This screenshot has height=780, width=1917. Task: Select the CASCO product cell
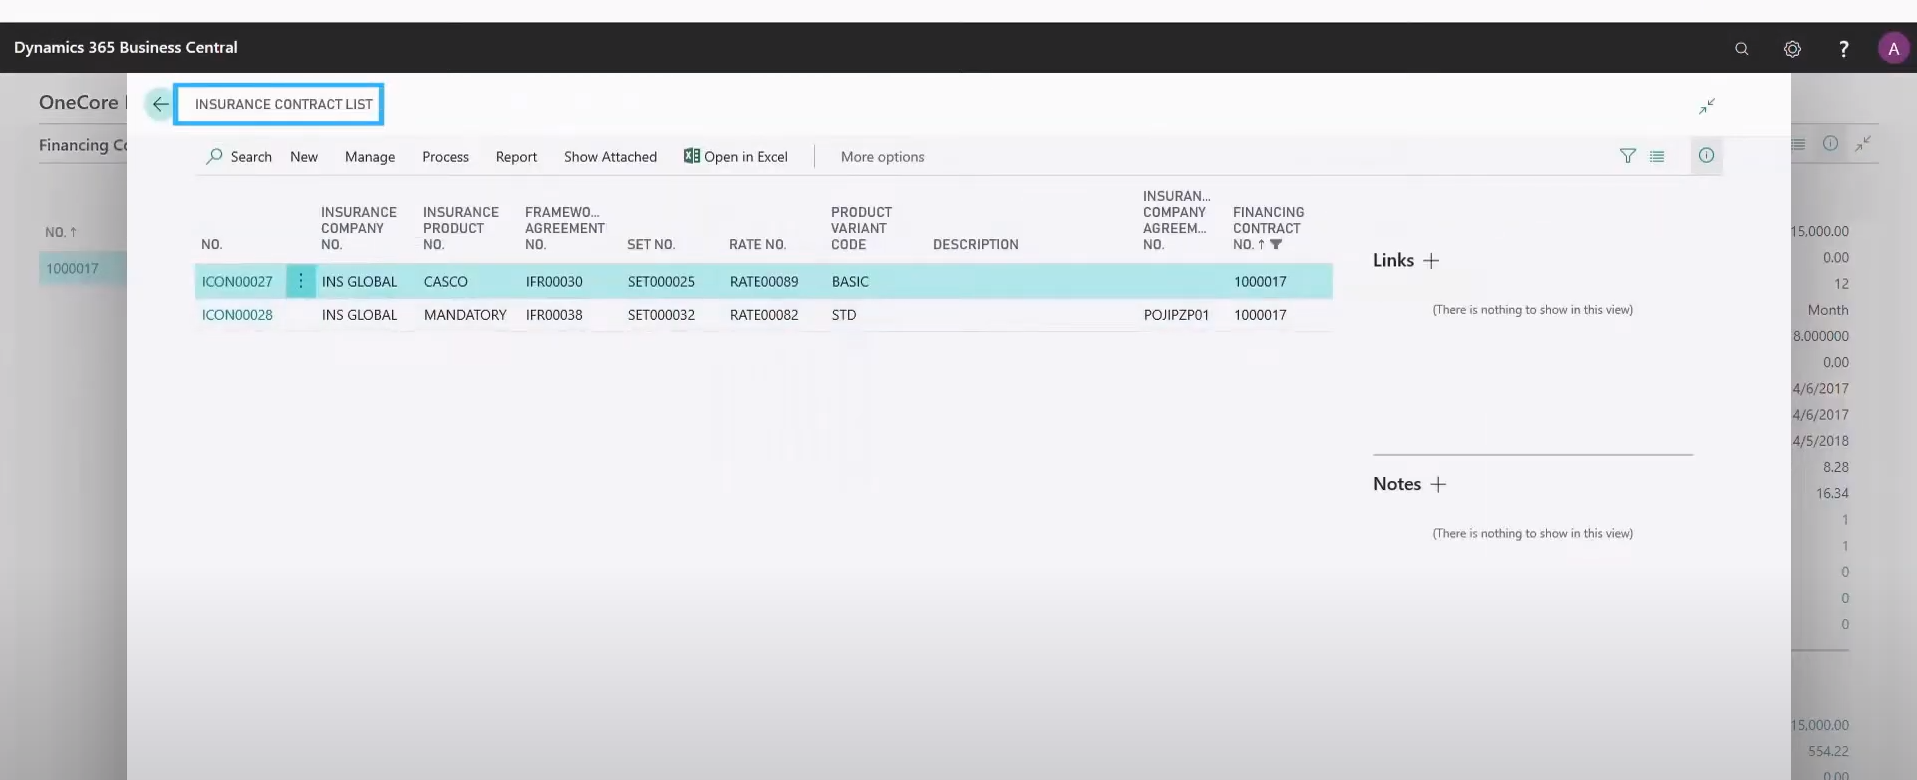446,282
